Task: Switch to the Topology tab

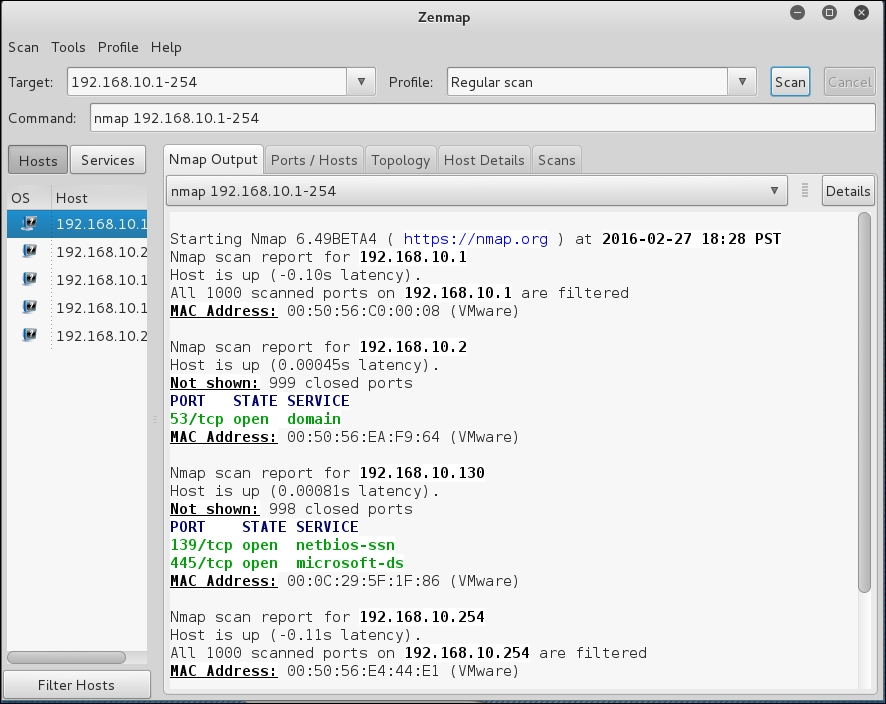Action: [x=400, y=160]
